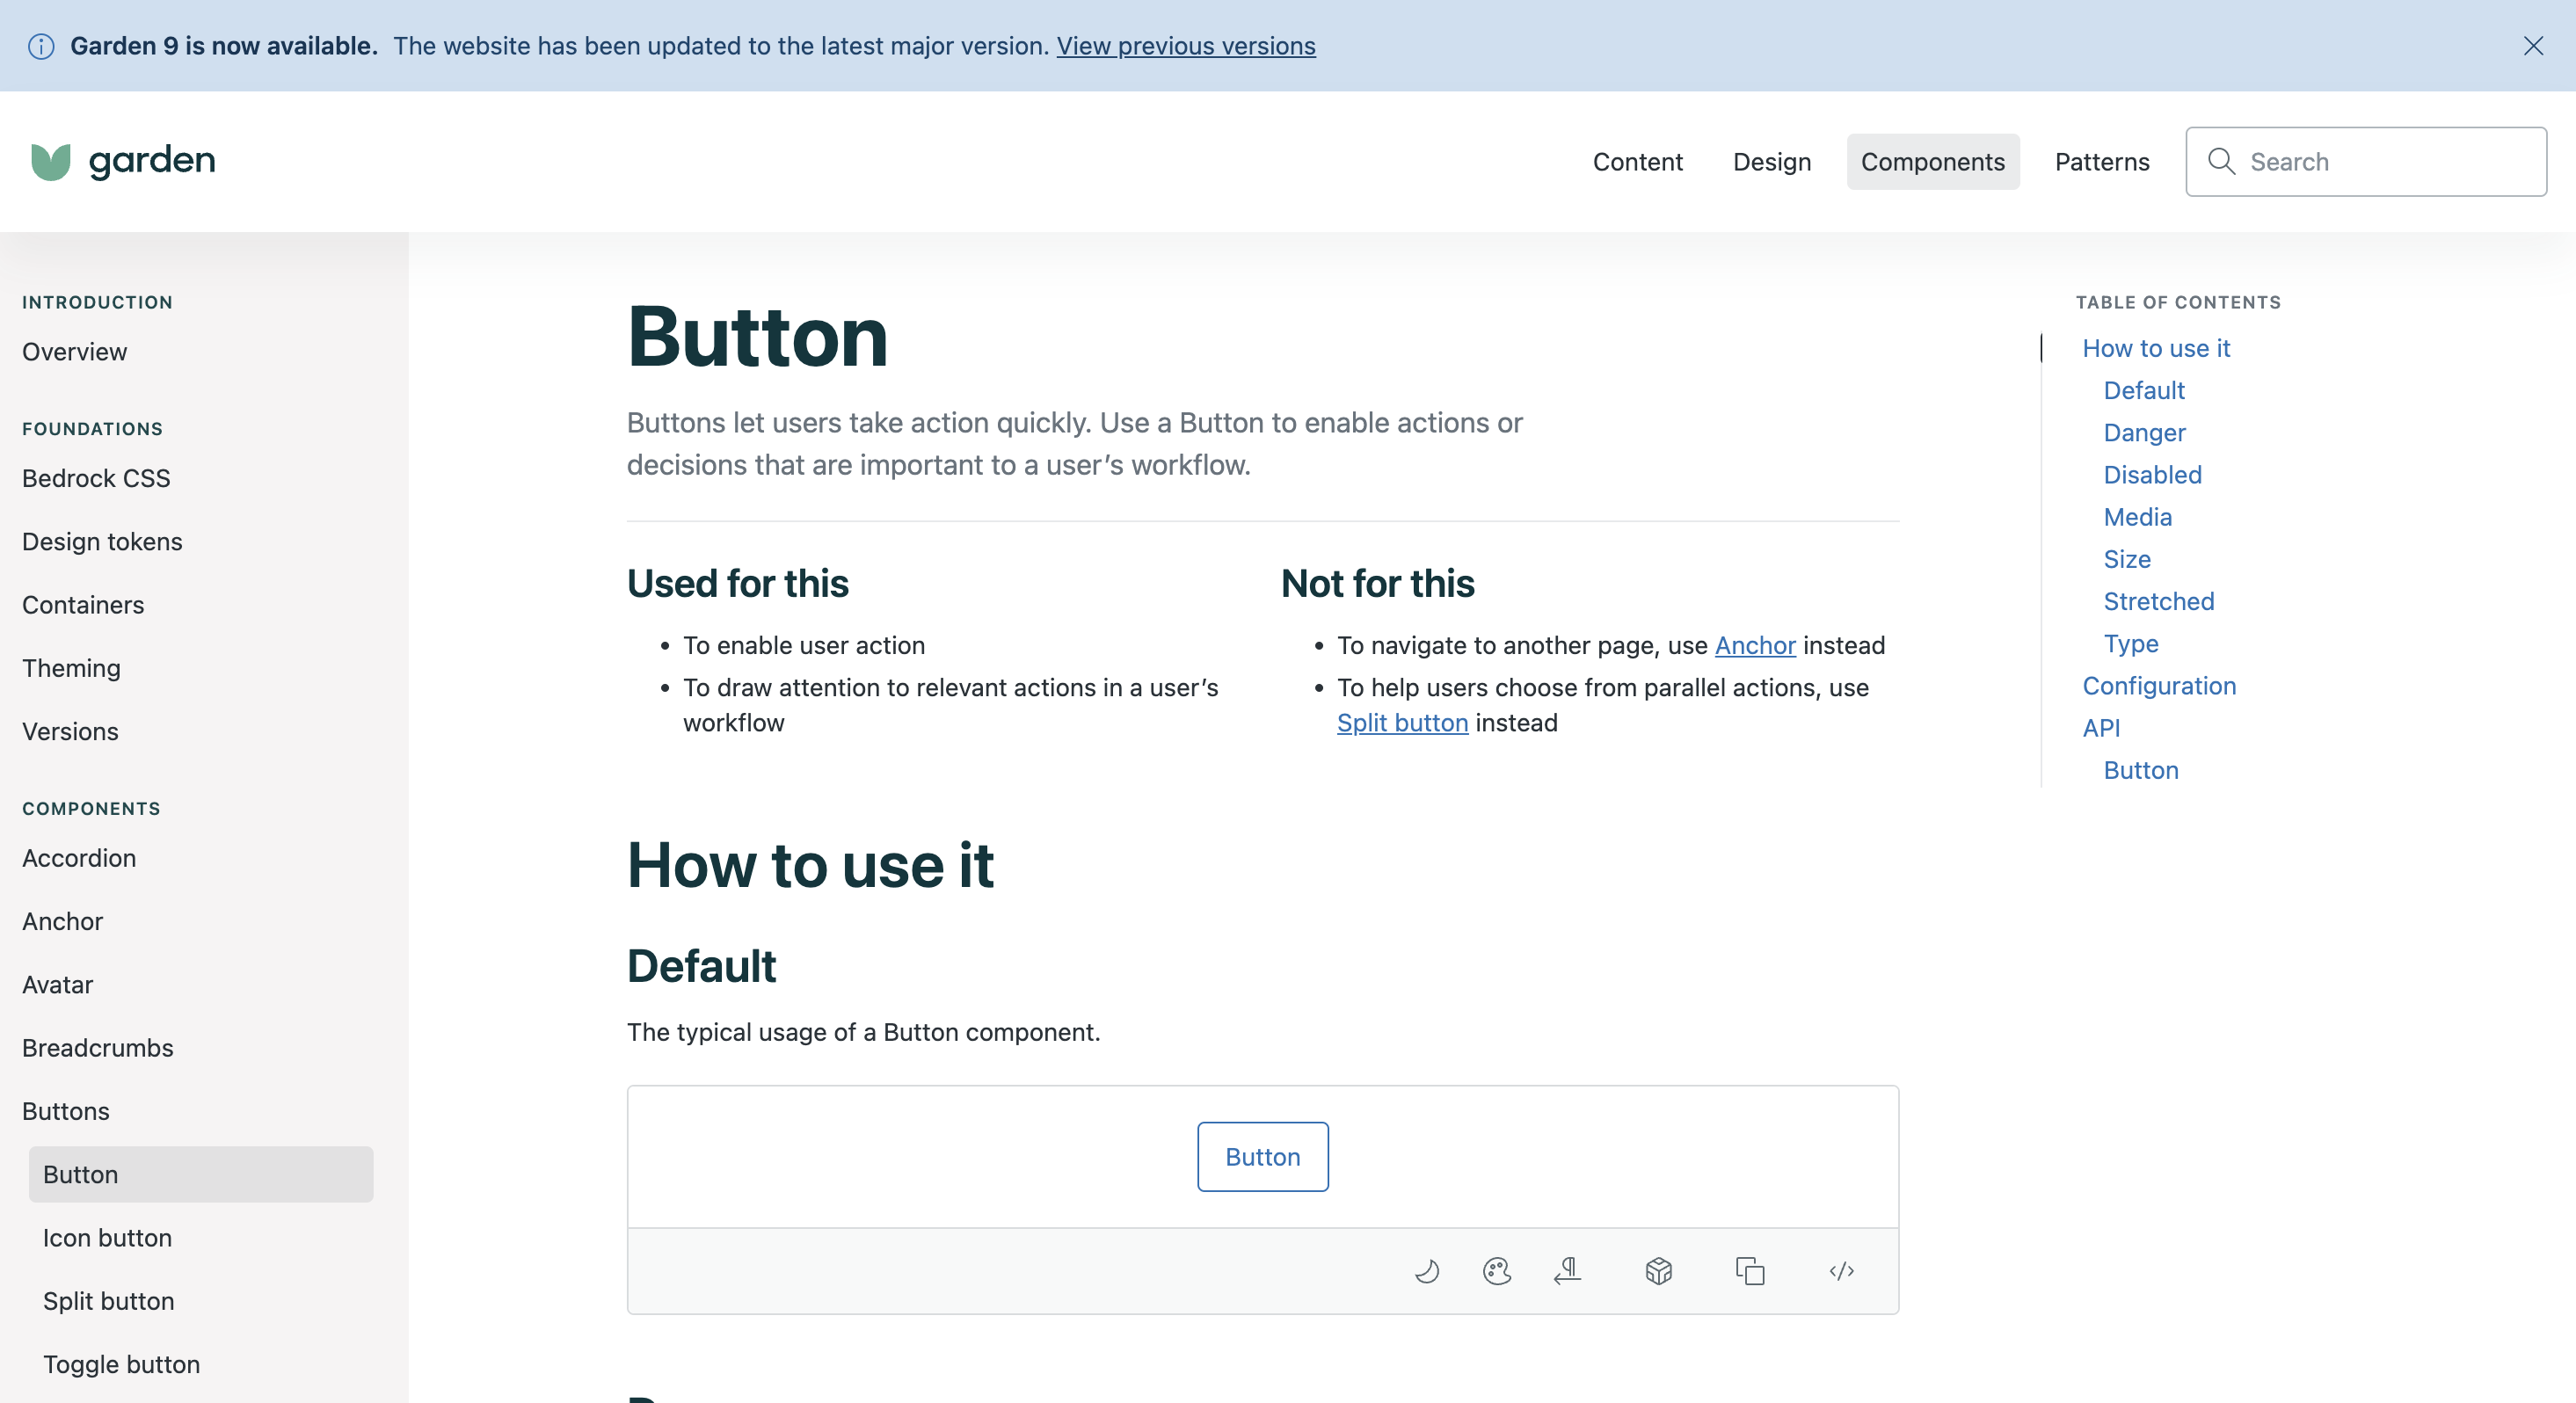The image size is (2576, 1403).
Task: Go to the Patterns nav tab
Action: (2101, 162)
